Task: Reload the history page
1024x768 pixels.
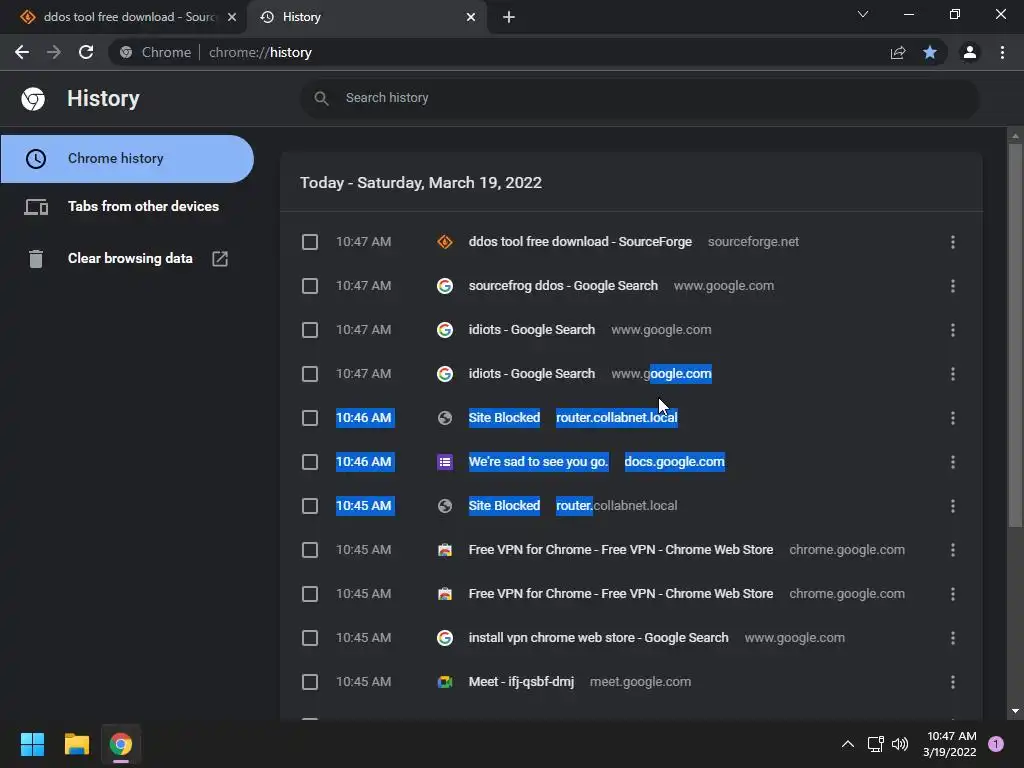Action: 86,52
